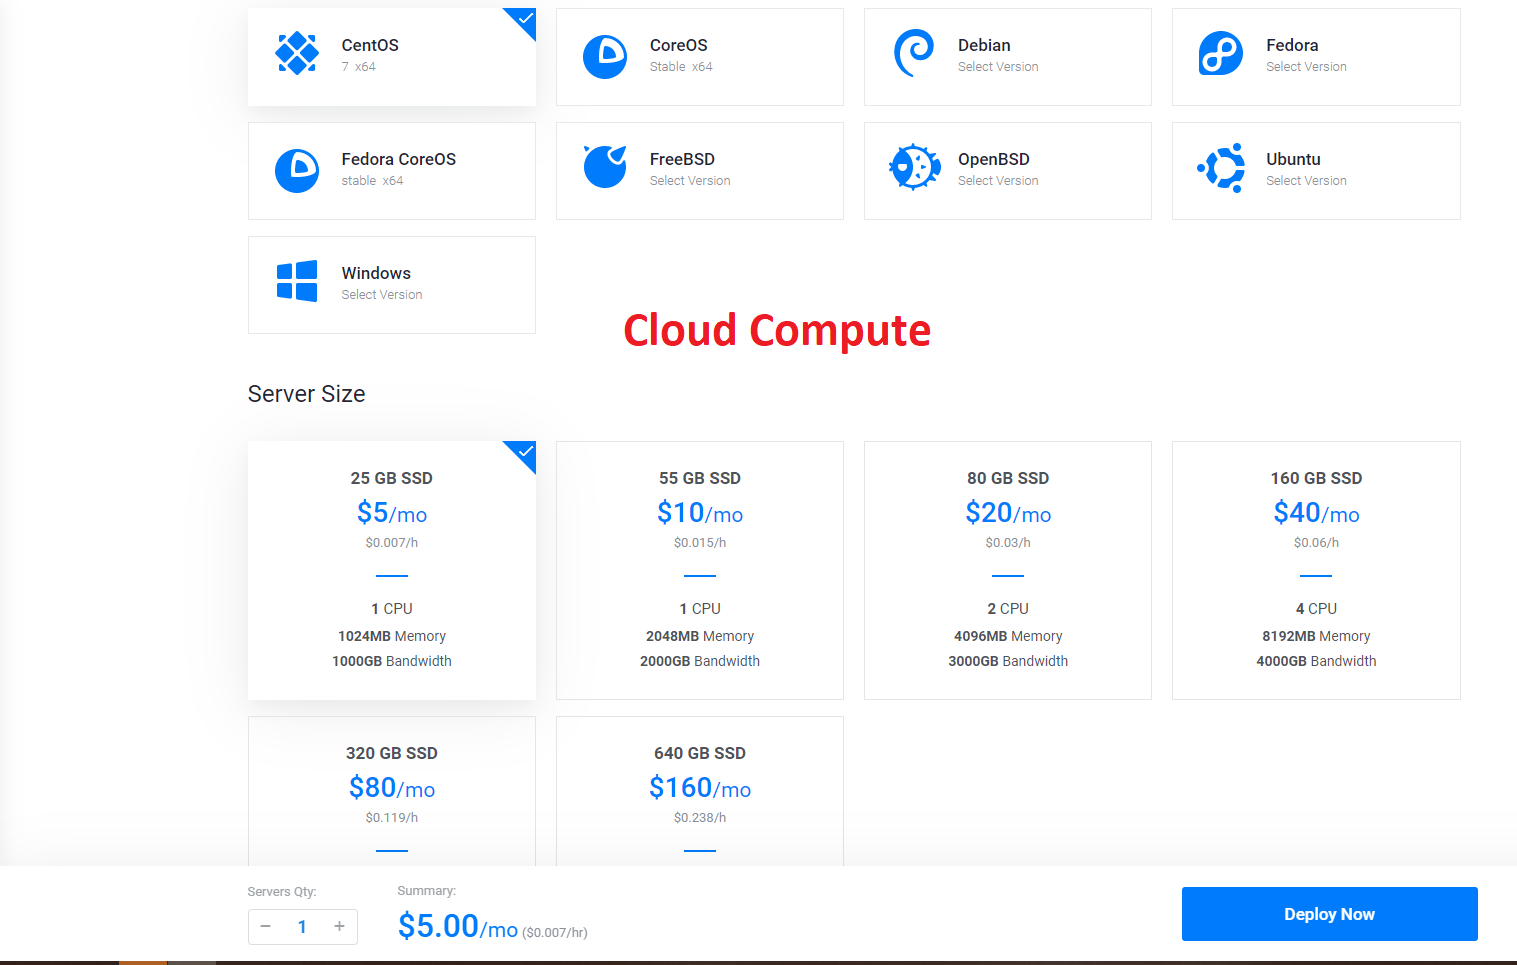Open Debian version selection
1517x965 pixels.
(x=998, y=67)
